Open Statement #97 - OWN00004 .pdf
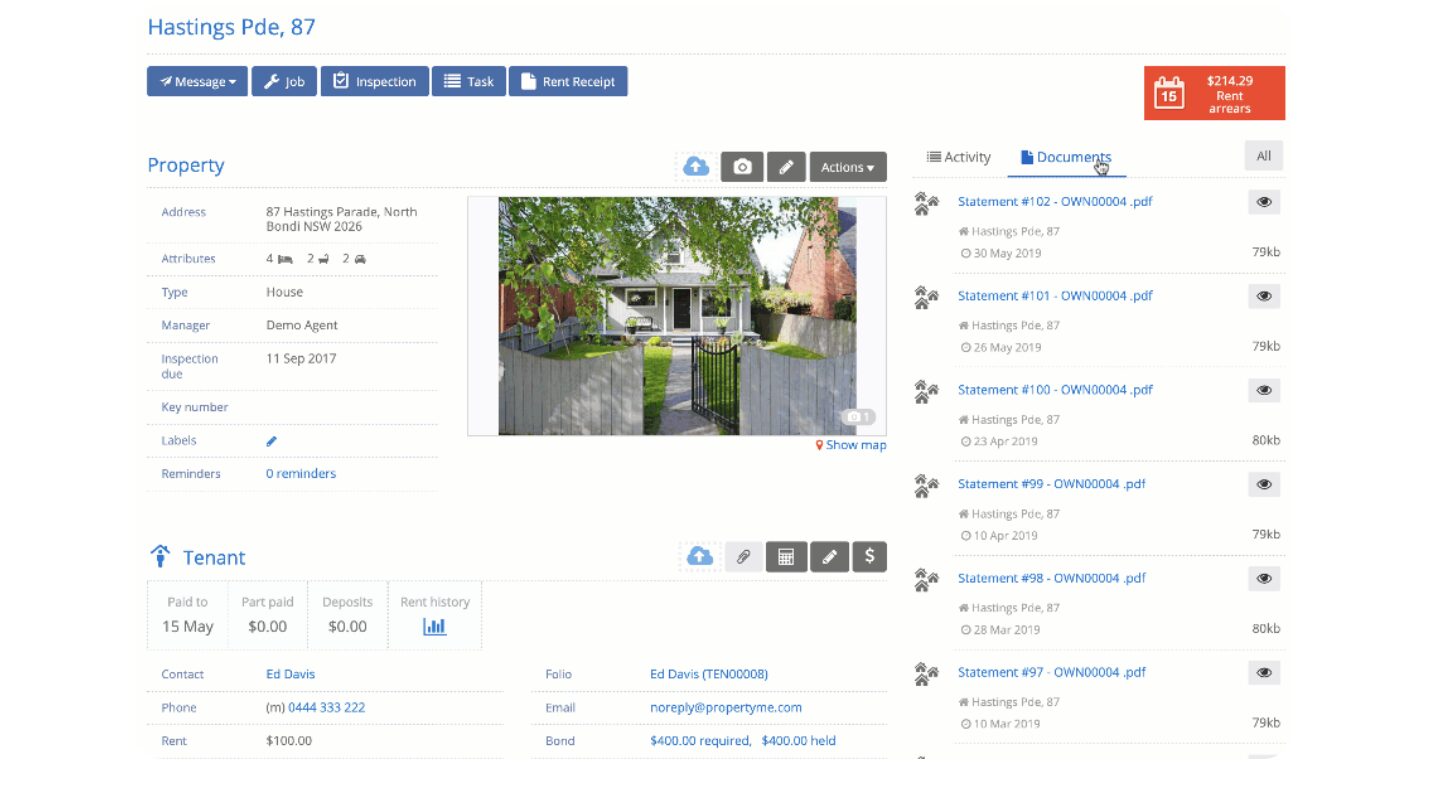 1052,671
